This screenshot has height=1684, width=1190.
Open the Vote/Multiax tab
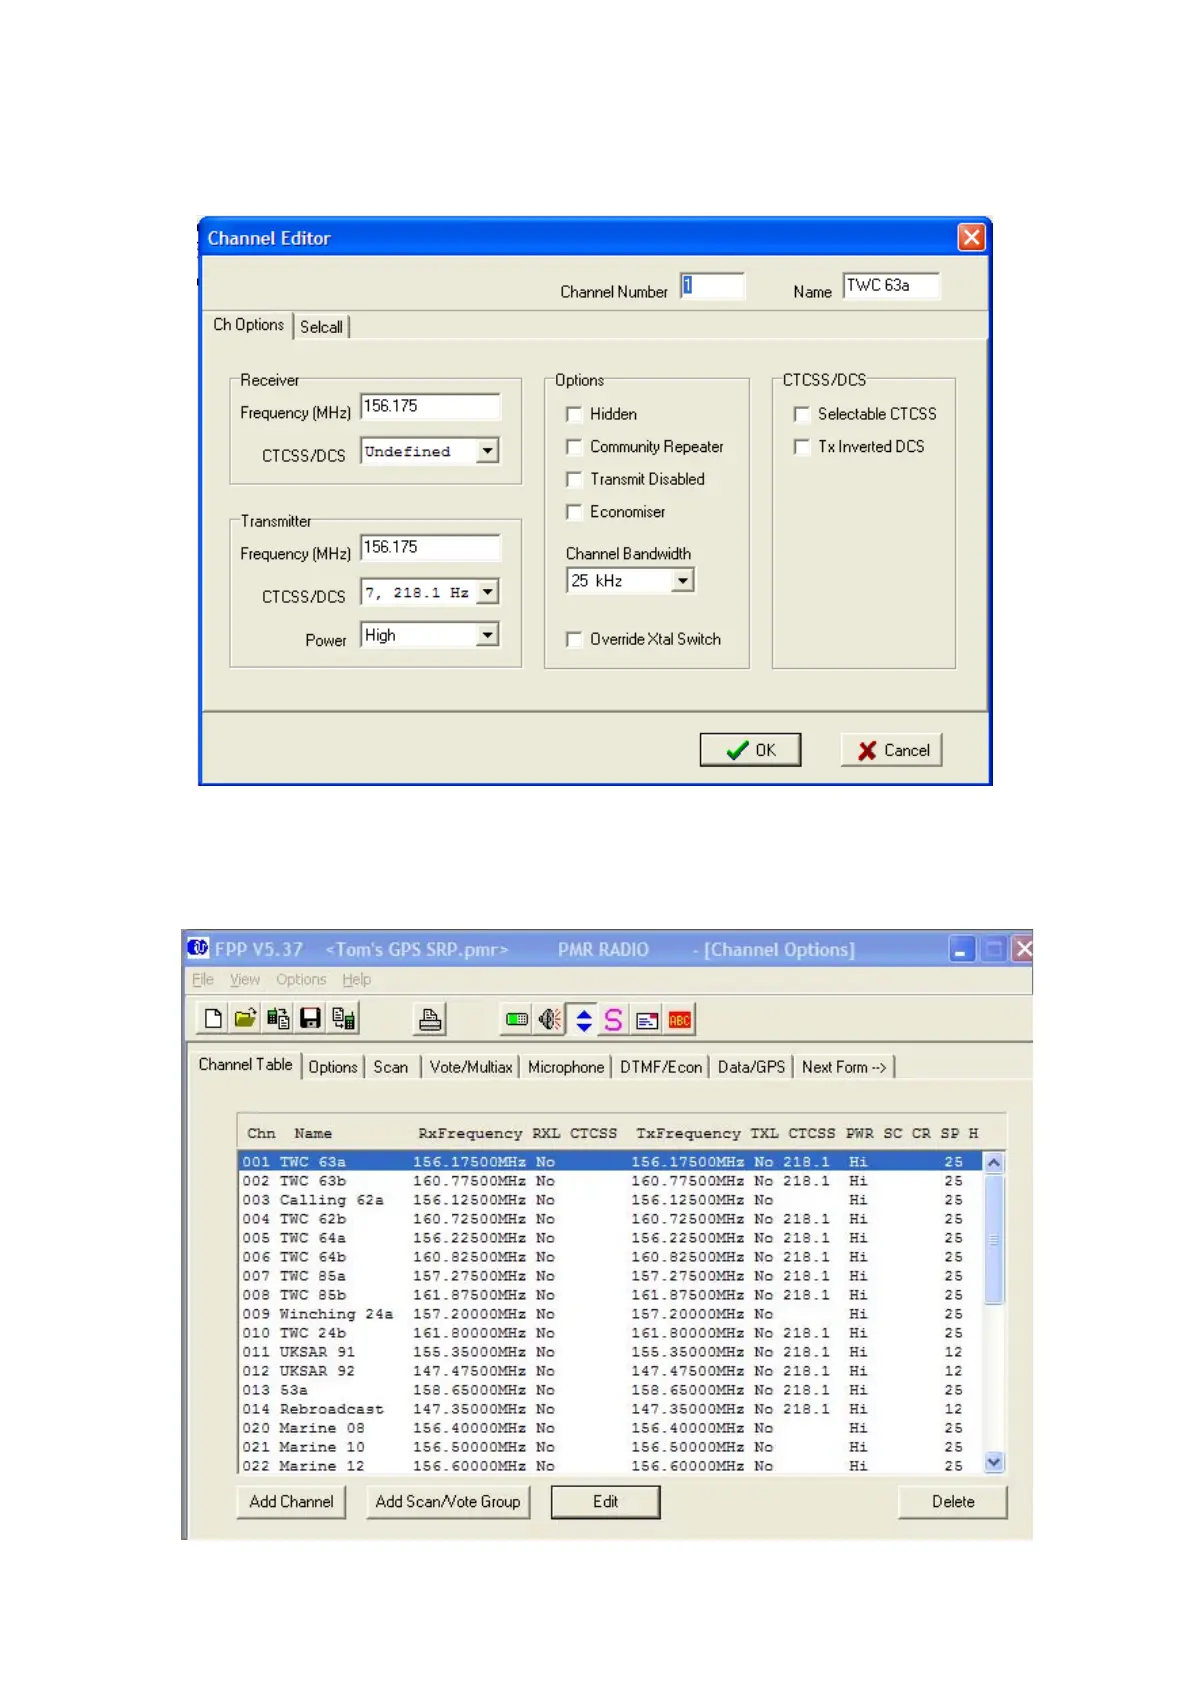[471, 1067]
